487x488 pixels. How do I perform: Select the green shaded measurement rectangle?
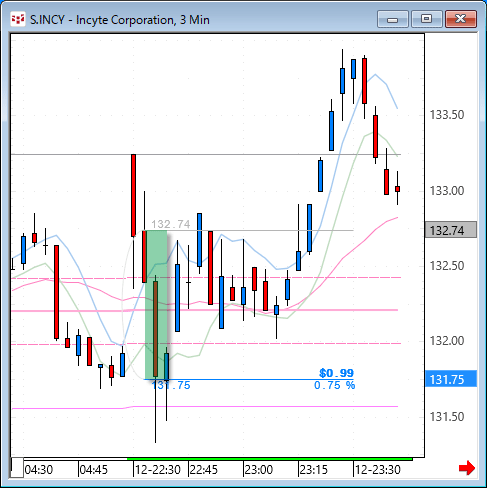click(x=156, y=305)
